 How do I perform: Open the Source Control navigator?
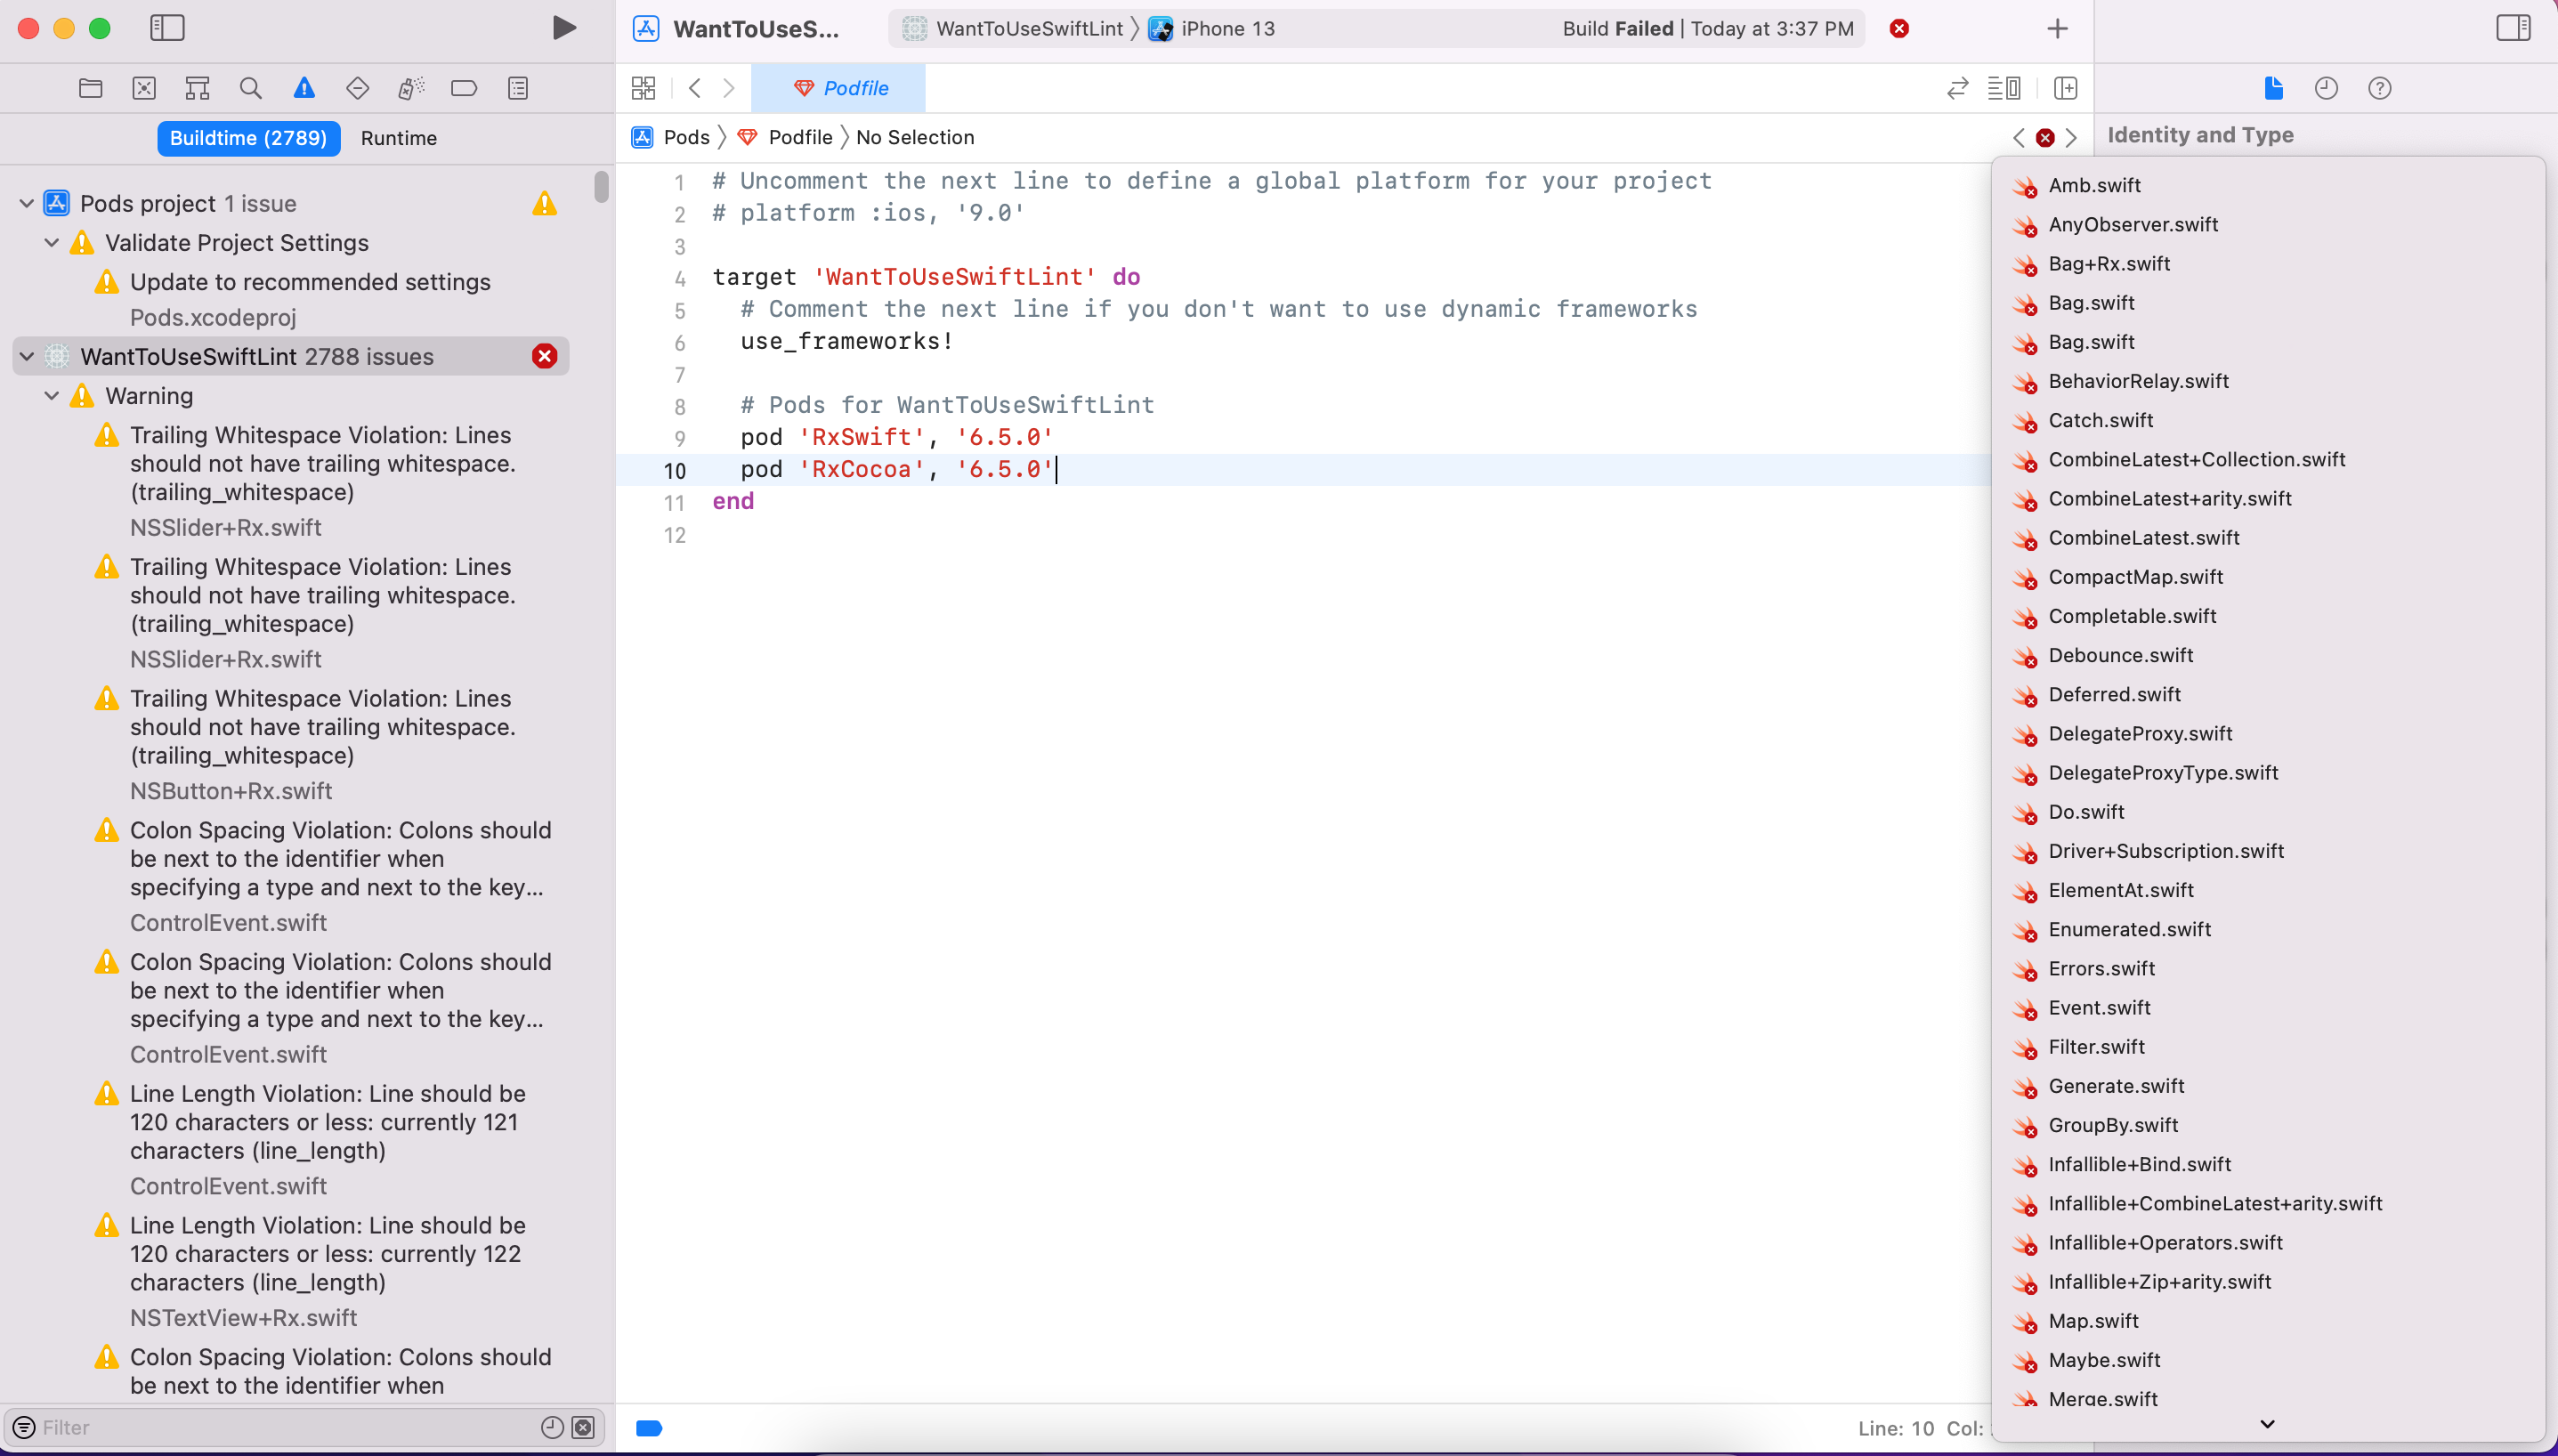(x=144, y=88)
